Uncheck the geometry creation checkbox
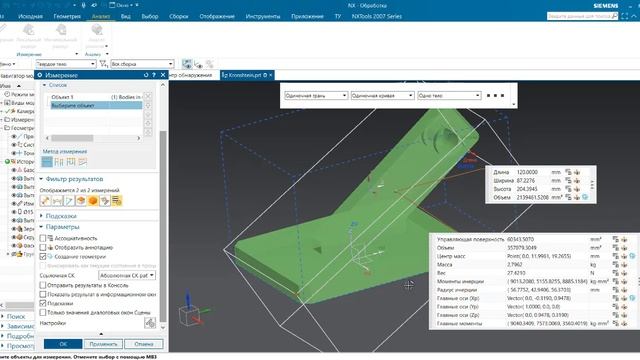The image size is (640, 360). pyautogui.click(x=43, y=257)
